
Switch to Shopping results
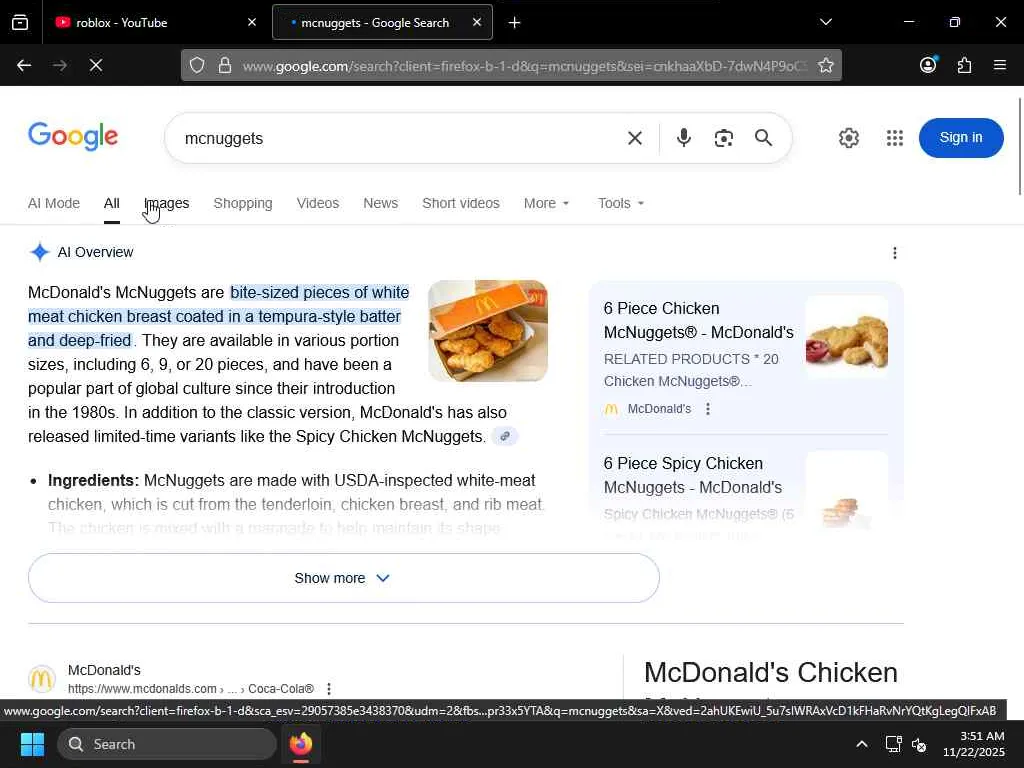point(243,204)
